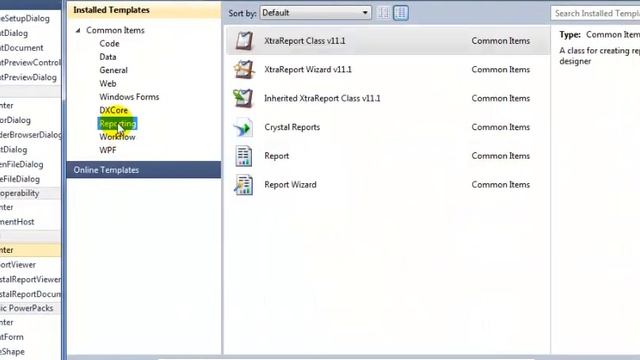Select the Inherited XtraReport Class icon
Image resolution: width=640 pixels, height=360 pixels.
click(x=244, y=98)
